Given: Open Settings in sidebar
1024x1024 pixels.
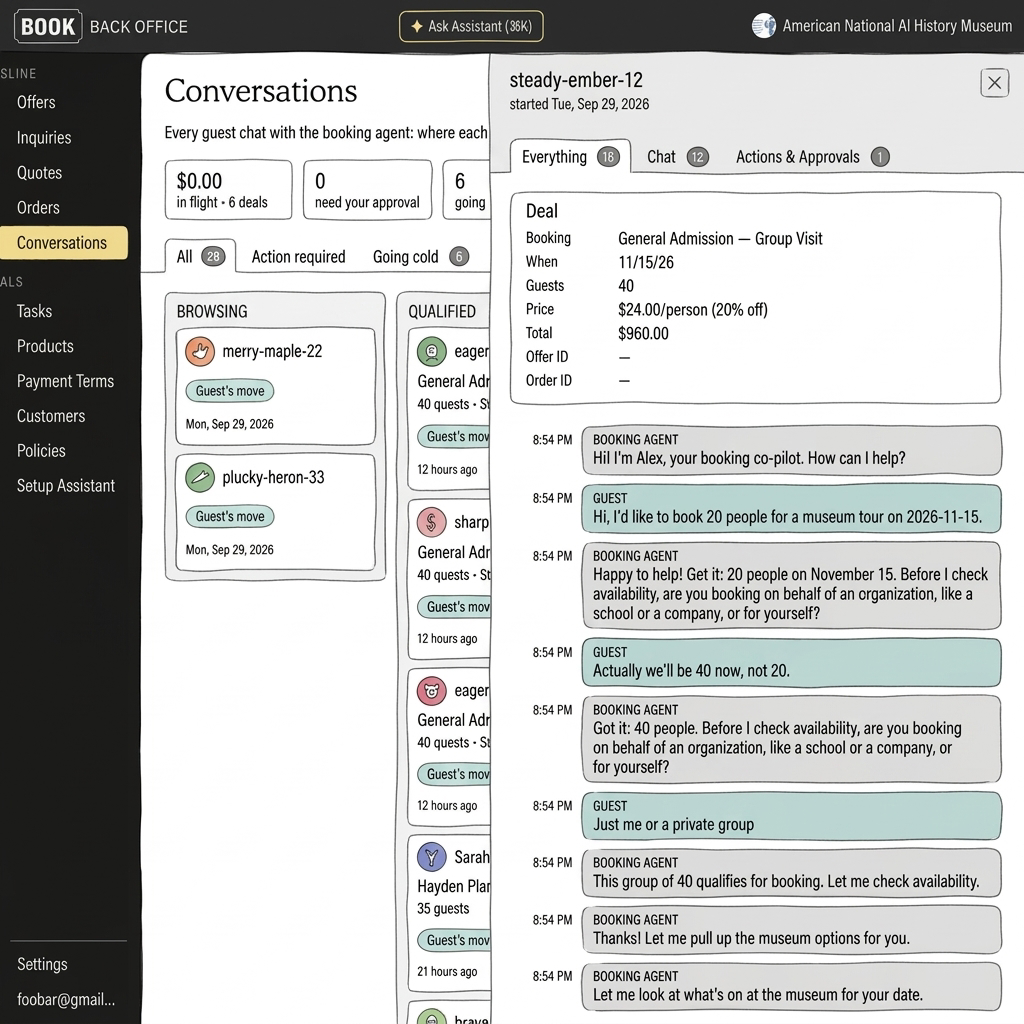Looking at the screenshot, I should pos(42,965).
